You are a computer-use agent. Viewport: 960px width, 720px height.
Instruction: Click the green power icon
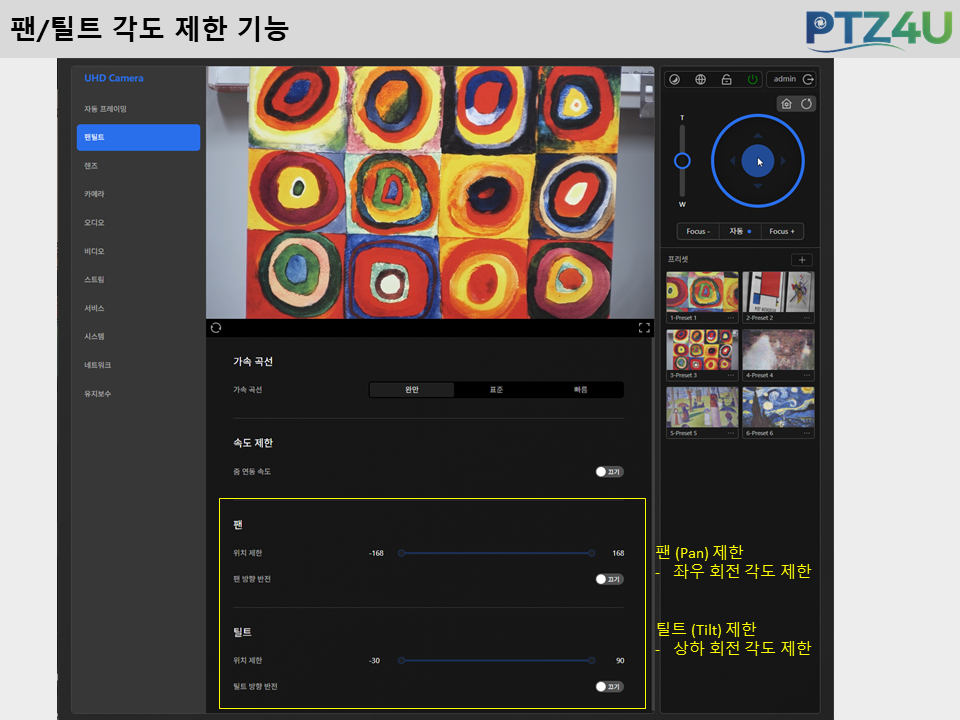(x=752, y=80)
